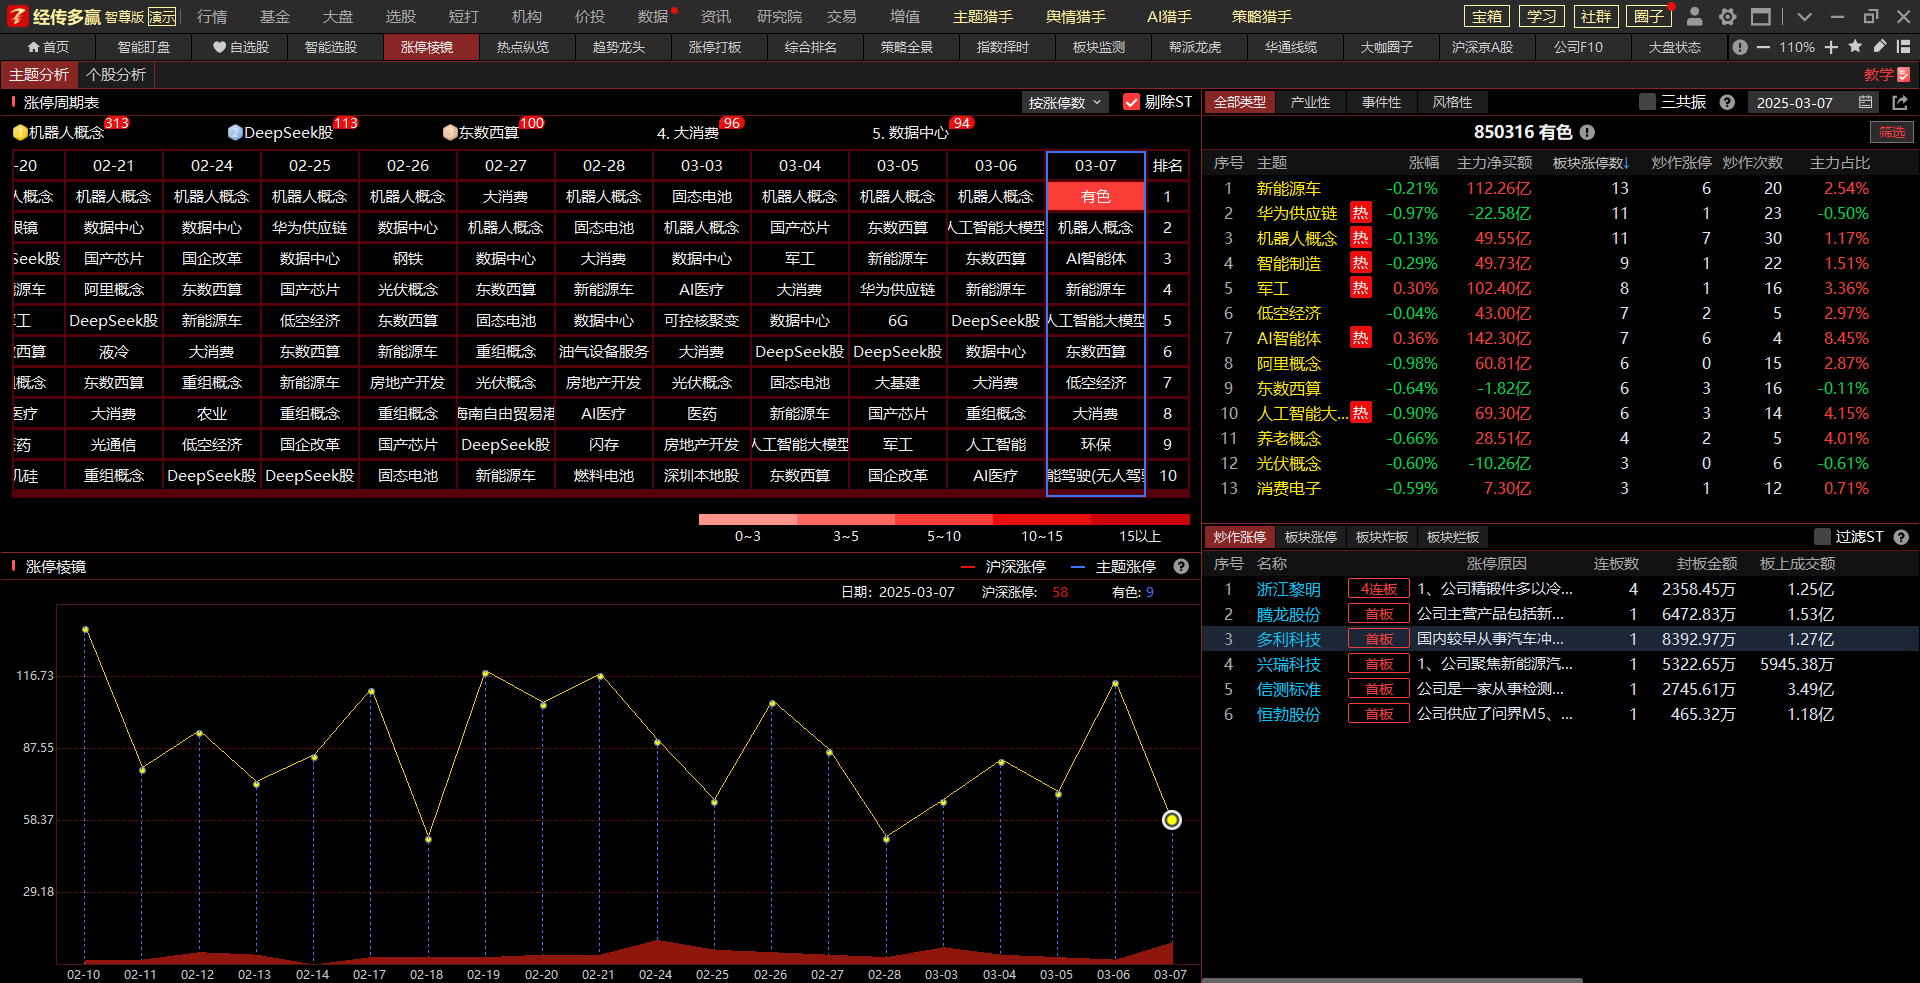1920x983 pixels.
Task: Switch to the 张停打板 tab
Action: [715, 47]
